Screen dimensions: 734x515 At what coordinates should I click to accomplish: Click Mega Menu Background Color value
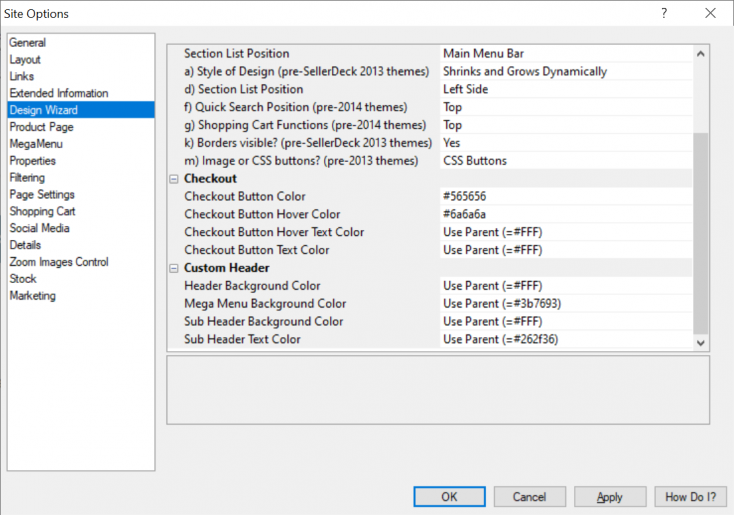565,304
